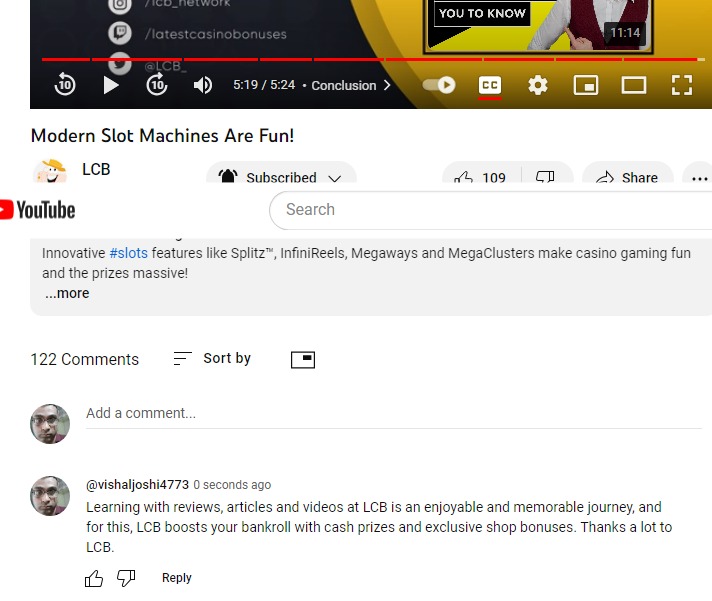Expand the Conclusion chapter chevron
The image size is (712, 601).
click(x=387, y=85)
